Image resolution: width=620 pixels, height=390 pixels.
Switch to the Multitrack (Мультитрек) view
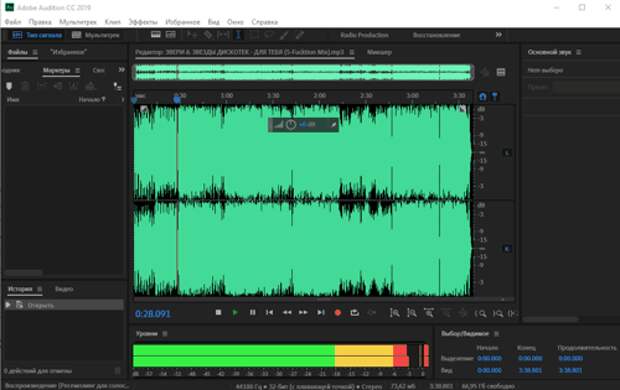point(96,35)
